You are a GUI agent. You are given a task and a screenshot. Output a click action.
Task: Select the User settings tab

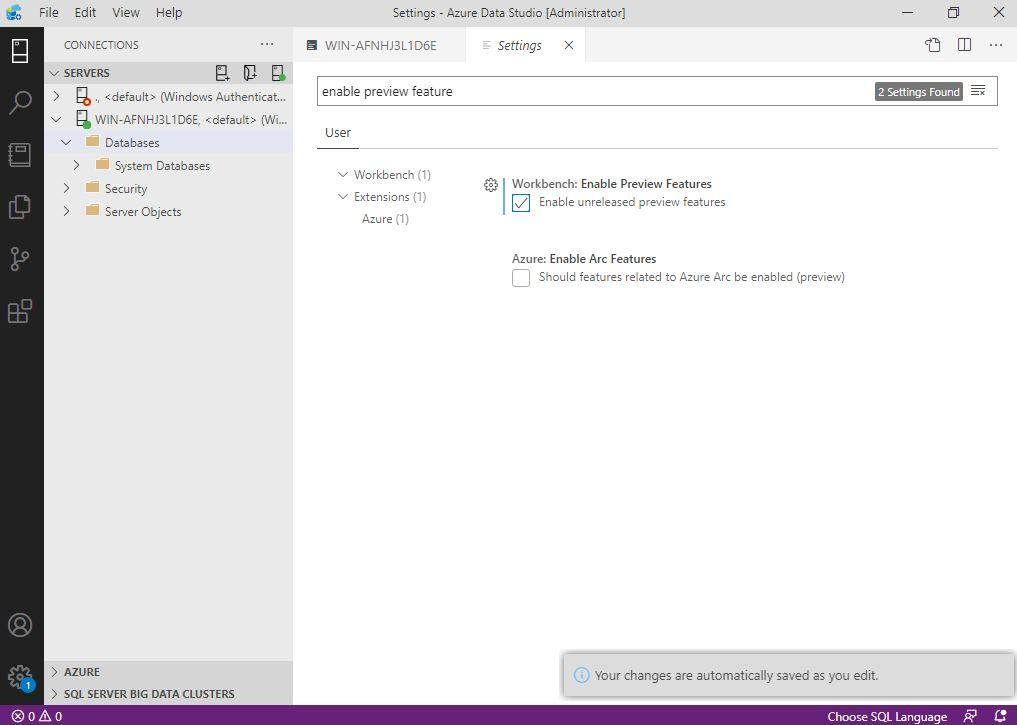338,132
